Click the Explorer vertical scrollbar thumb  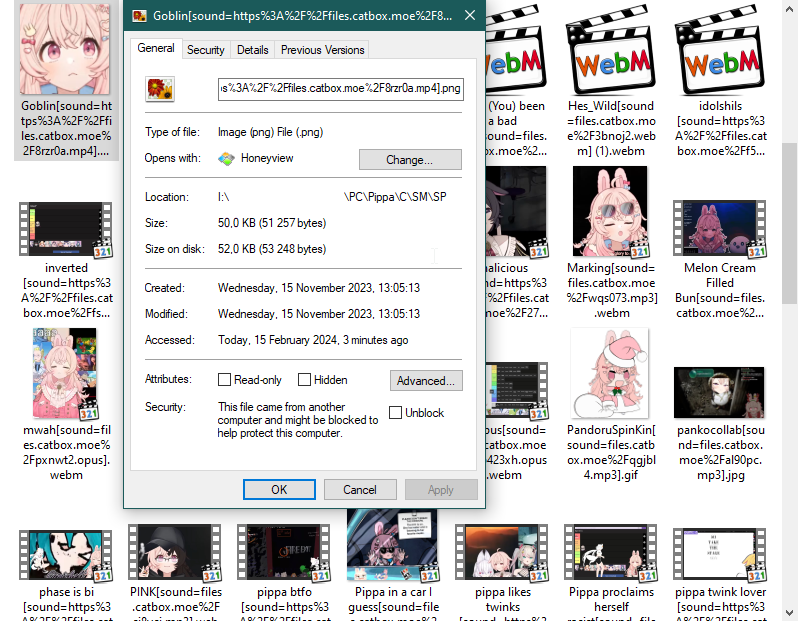click(790, 224)
